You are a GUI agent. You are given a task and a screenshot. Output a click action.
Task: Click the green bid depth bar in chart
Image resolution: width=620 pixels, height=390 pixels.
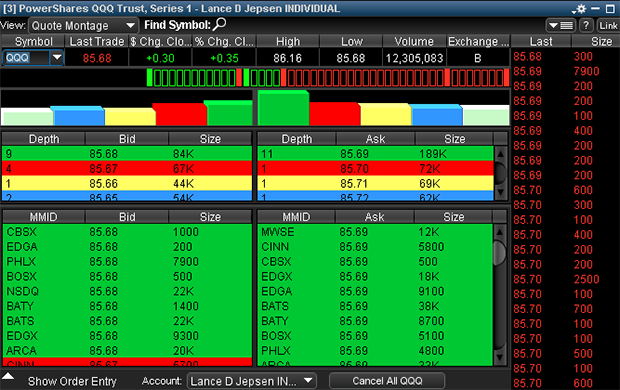pos(230,113)
